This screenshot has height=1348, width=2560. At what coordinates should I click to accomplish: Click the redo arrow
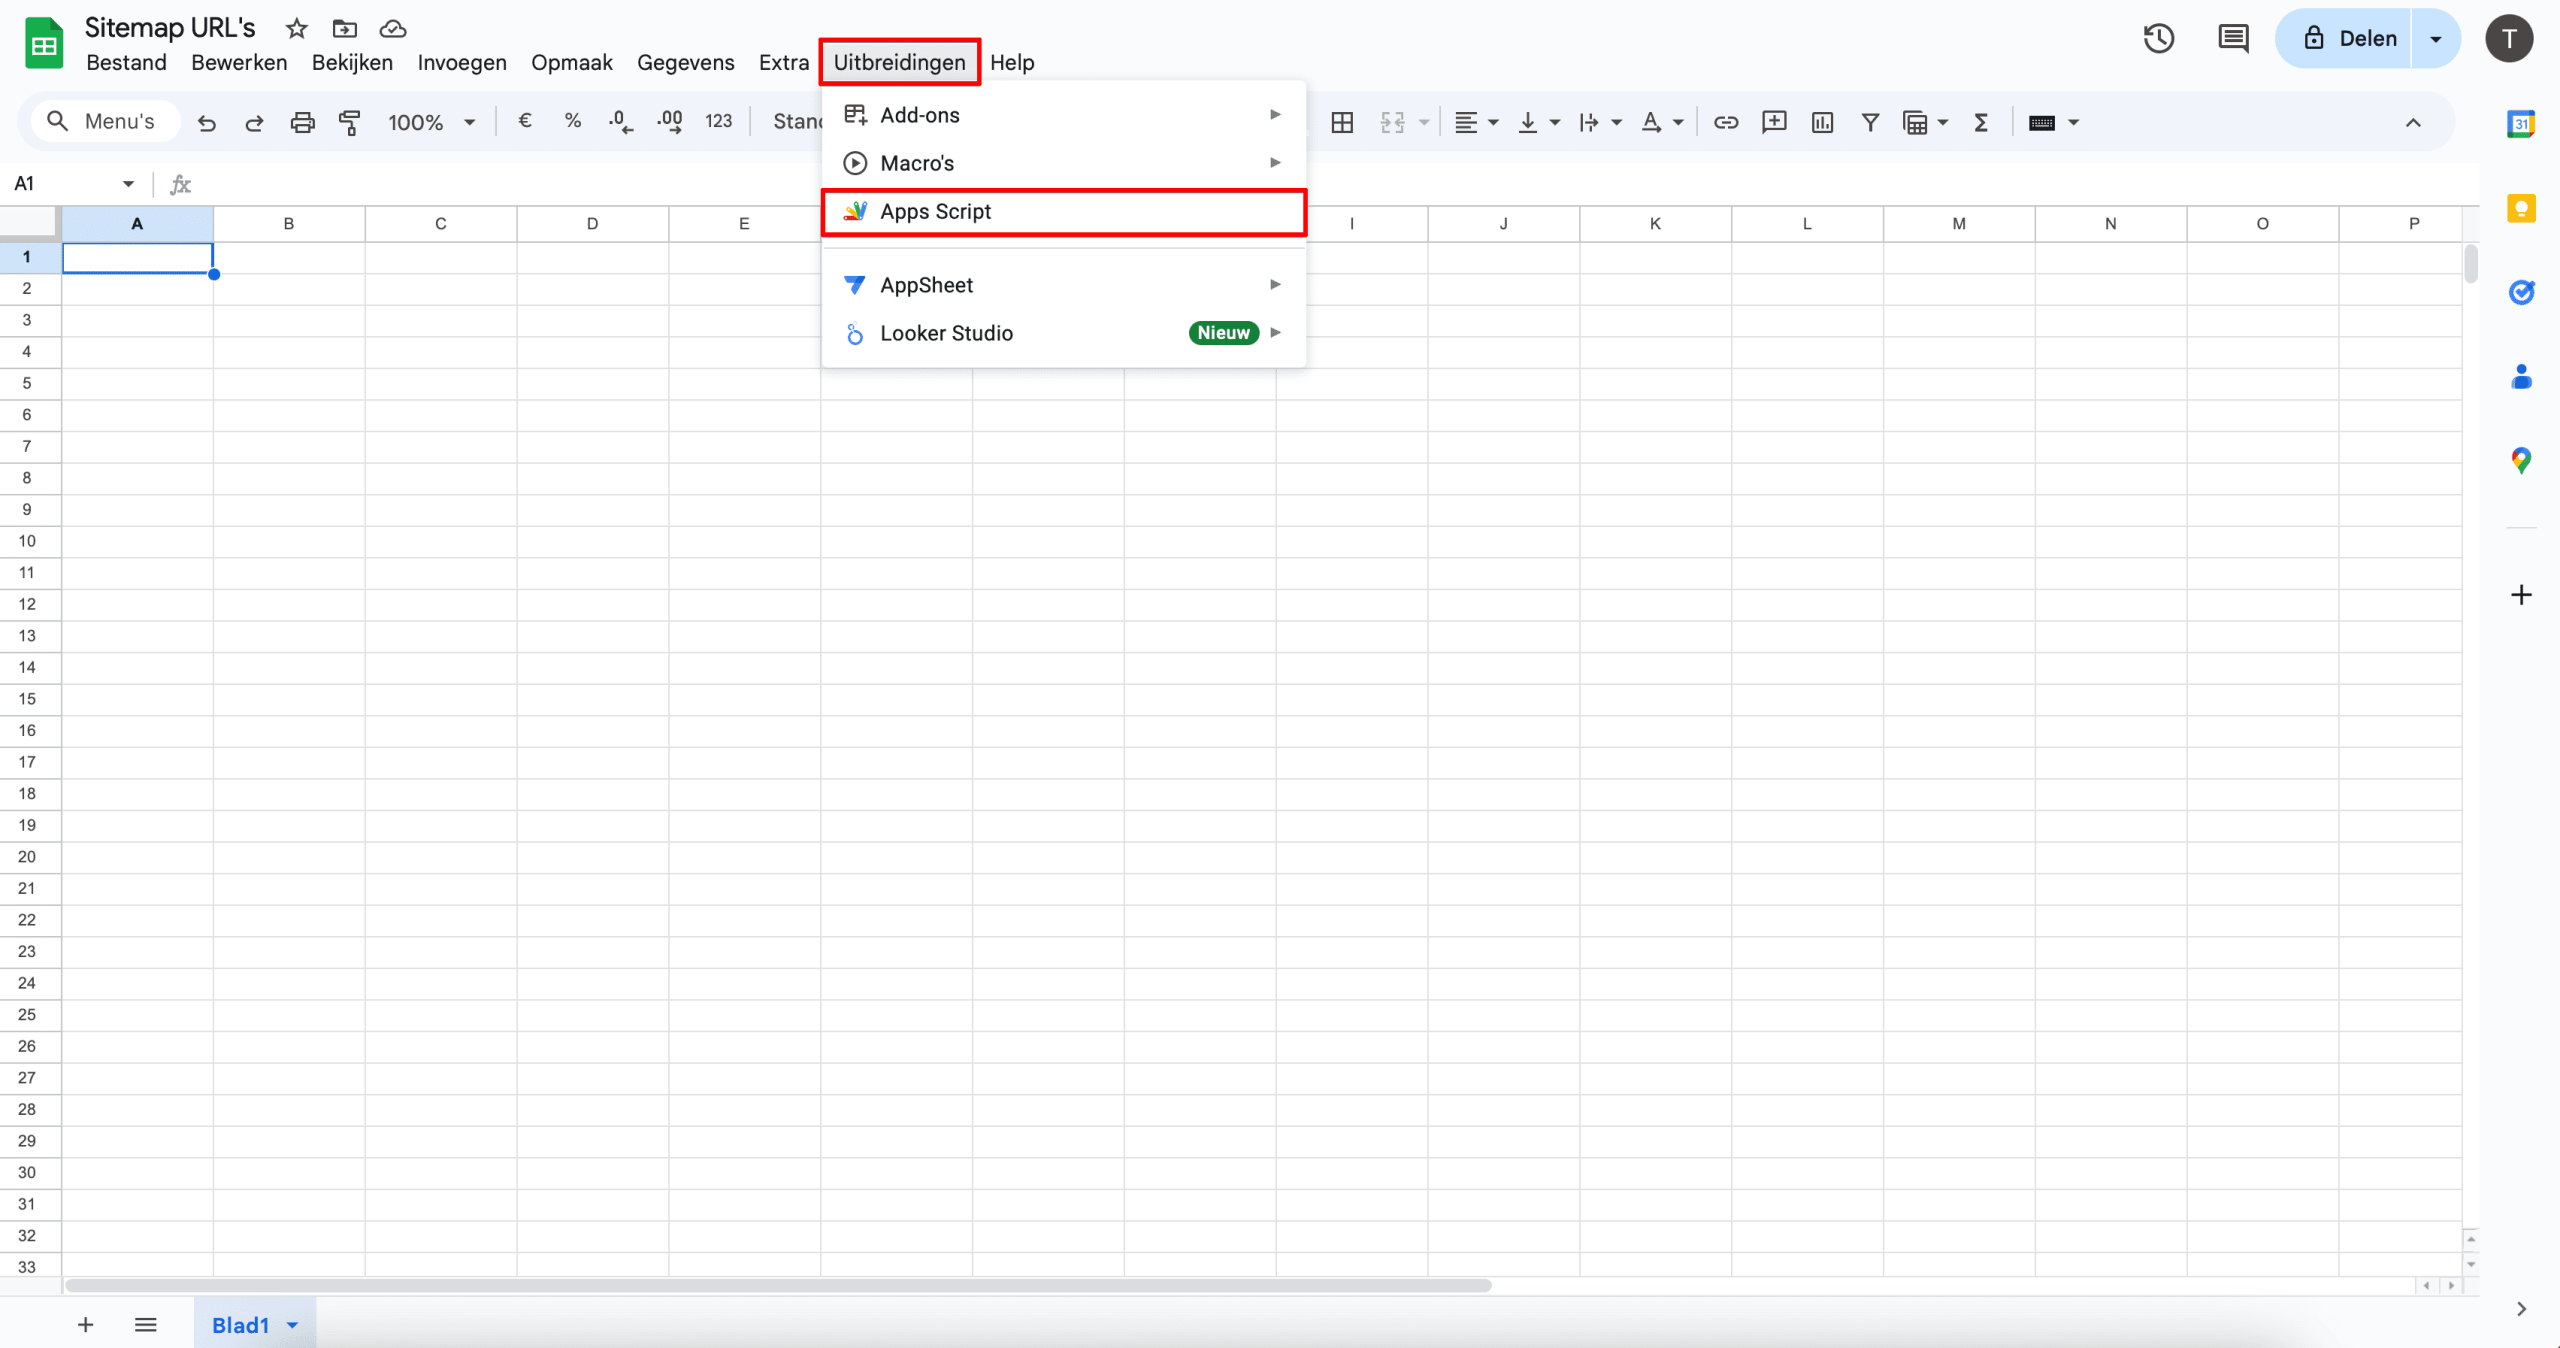(x=254, y=122)
